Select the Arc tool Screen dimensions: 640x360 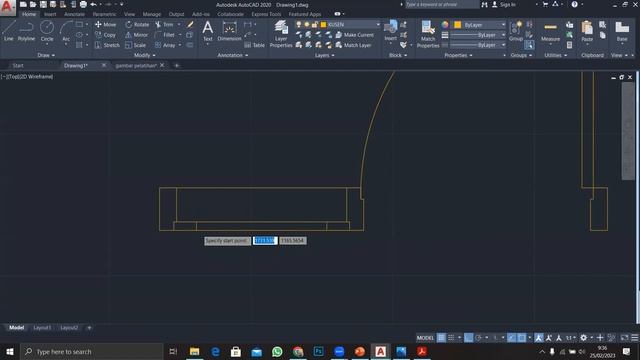pos(66,31)
